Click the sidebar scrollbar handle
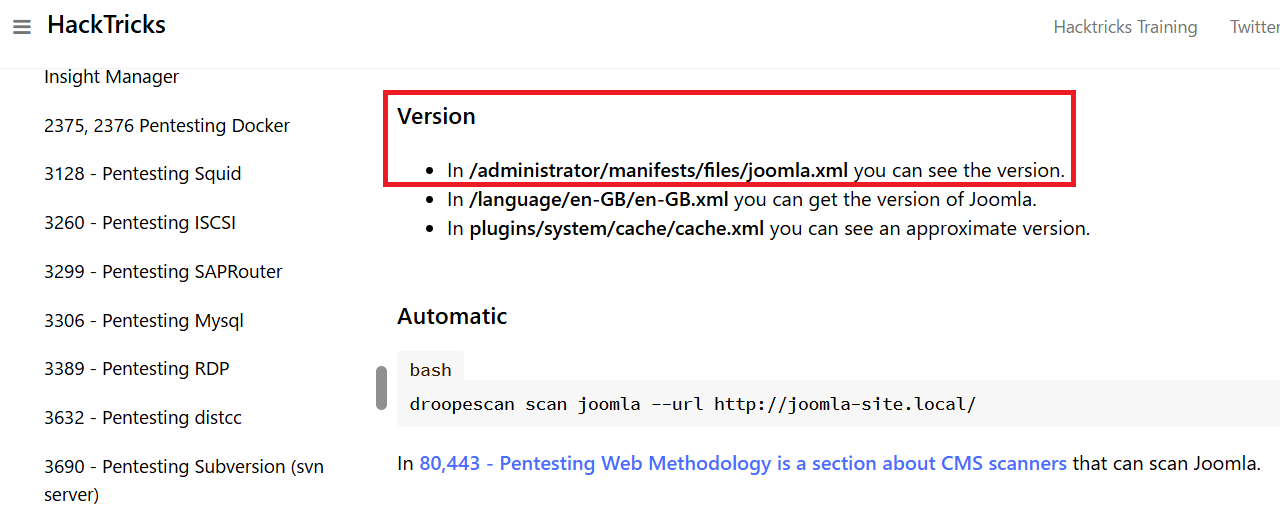Image resolution: width=1280 pixels, height=507 pixels. point(381,388)
